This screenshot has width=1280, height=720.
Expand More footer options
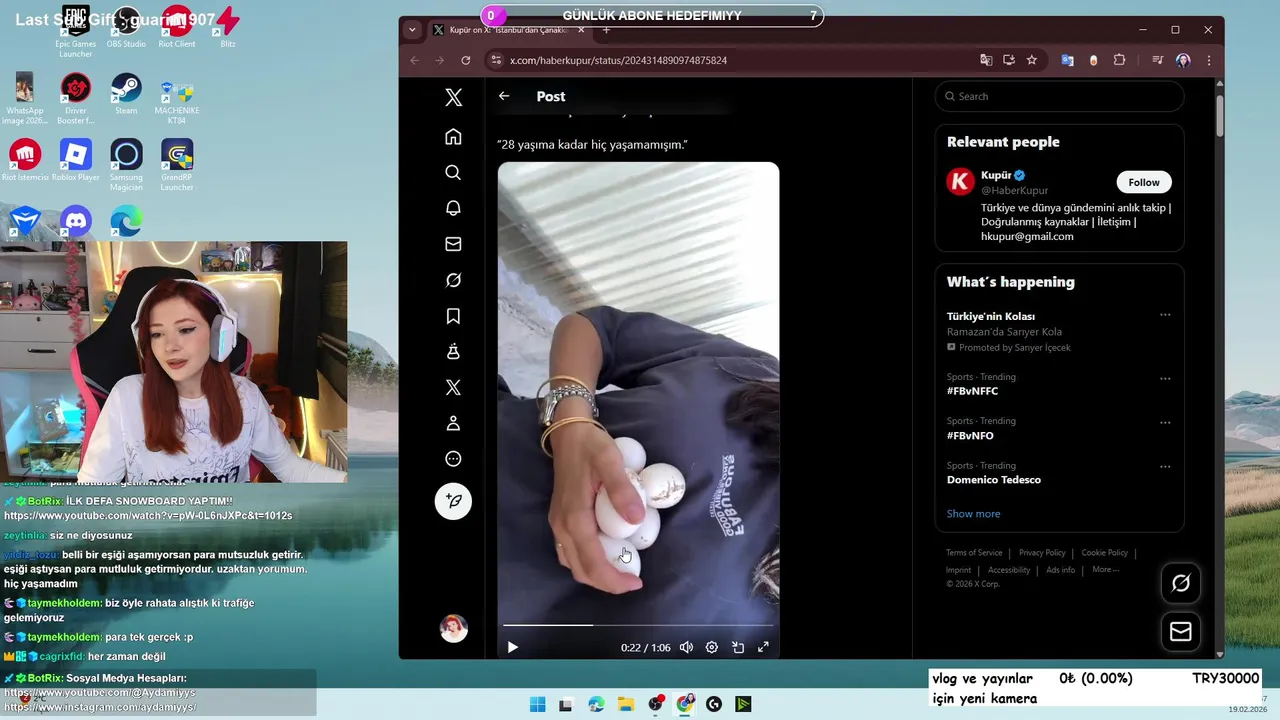(x=1106, y=570)
